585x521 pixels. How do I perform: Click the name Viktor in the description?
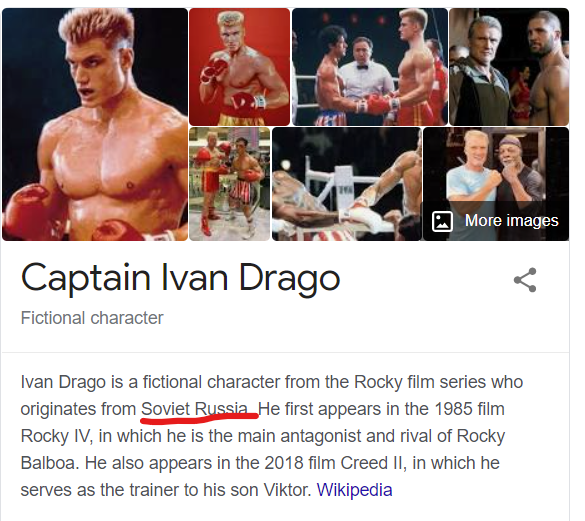click(x=286, y=490)
